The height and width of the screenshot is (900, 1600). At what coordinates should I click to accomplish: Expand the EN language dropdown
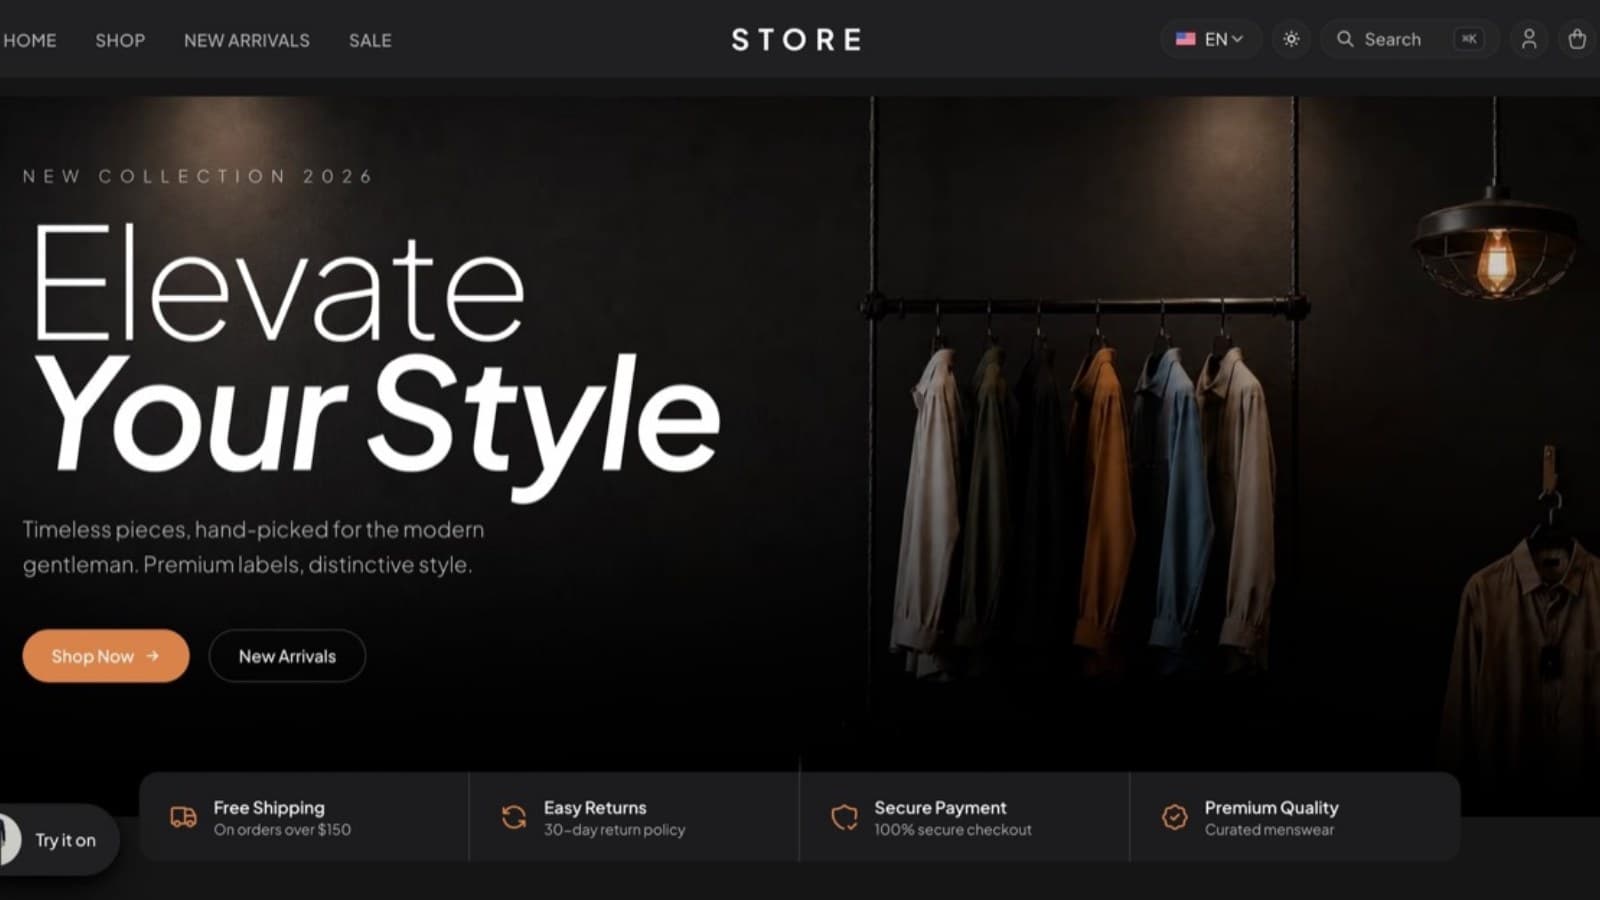click(x=1210, y=39)
